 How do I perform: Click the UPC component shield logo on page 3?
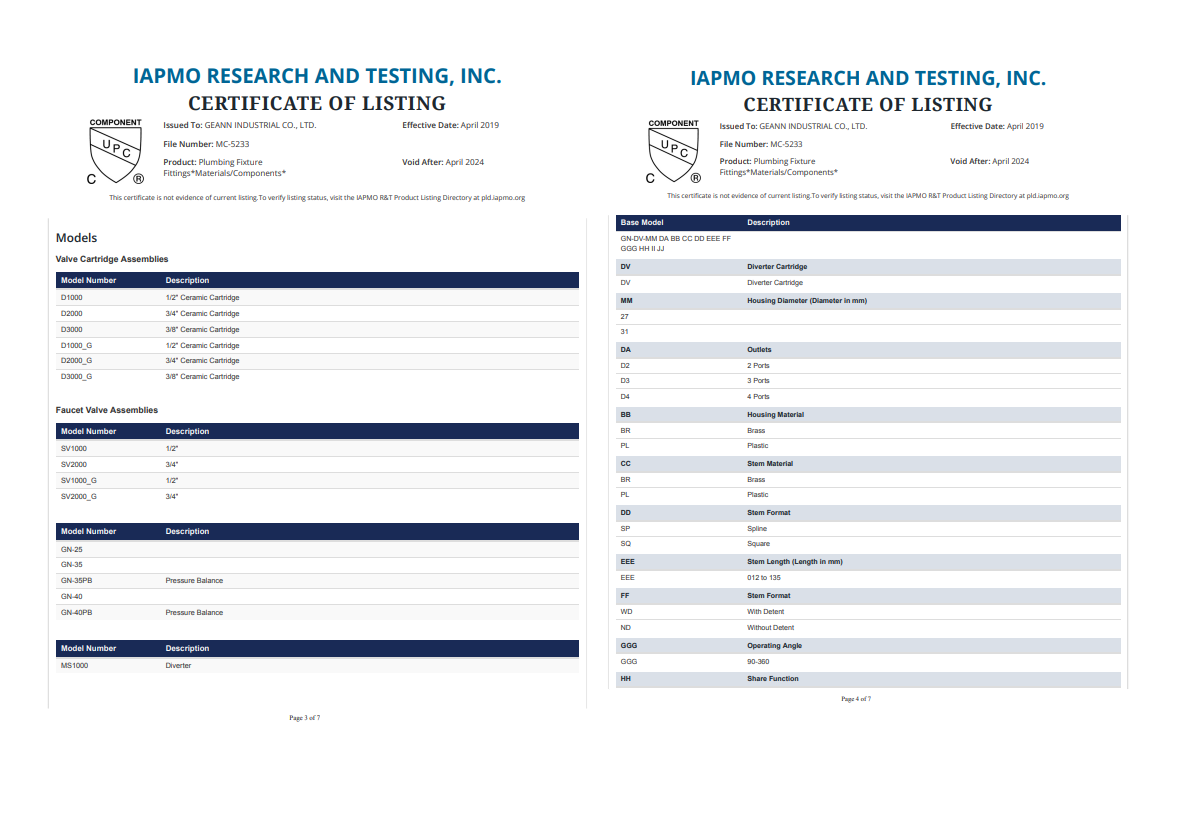[x=116, y=152]
